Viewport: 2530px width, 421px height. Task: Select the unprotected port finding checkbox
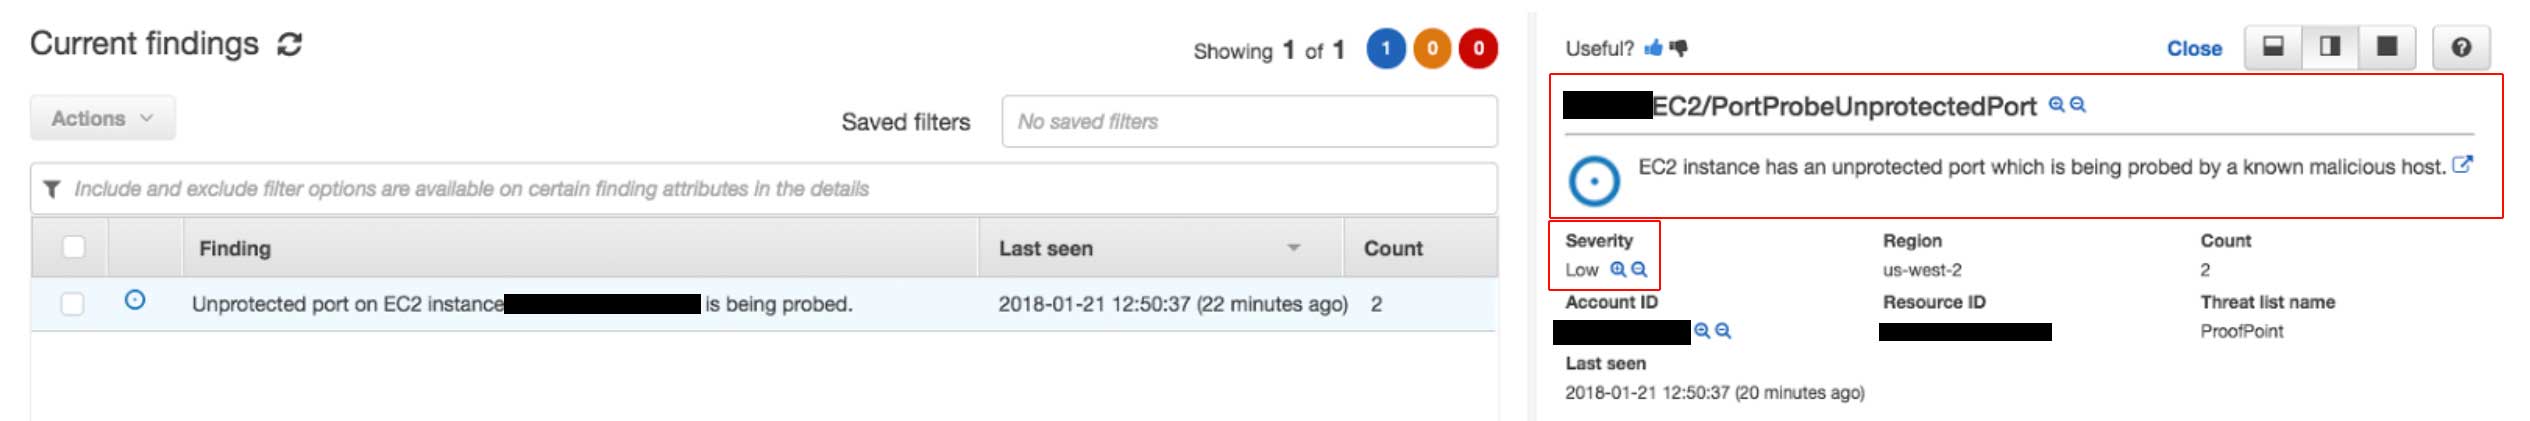click(x=73, y=303)
